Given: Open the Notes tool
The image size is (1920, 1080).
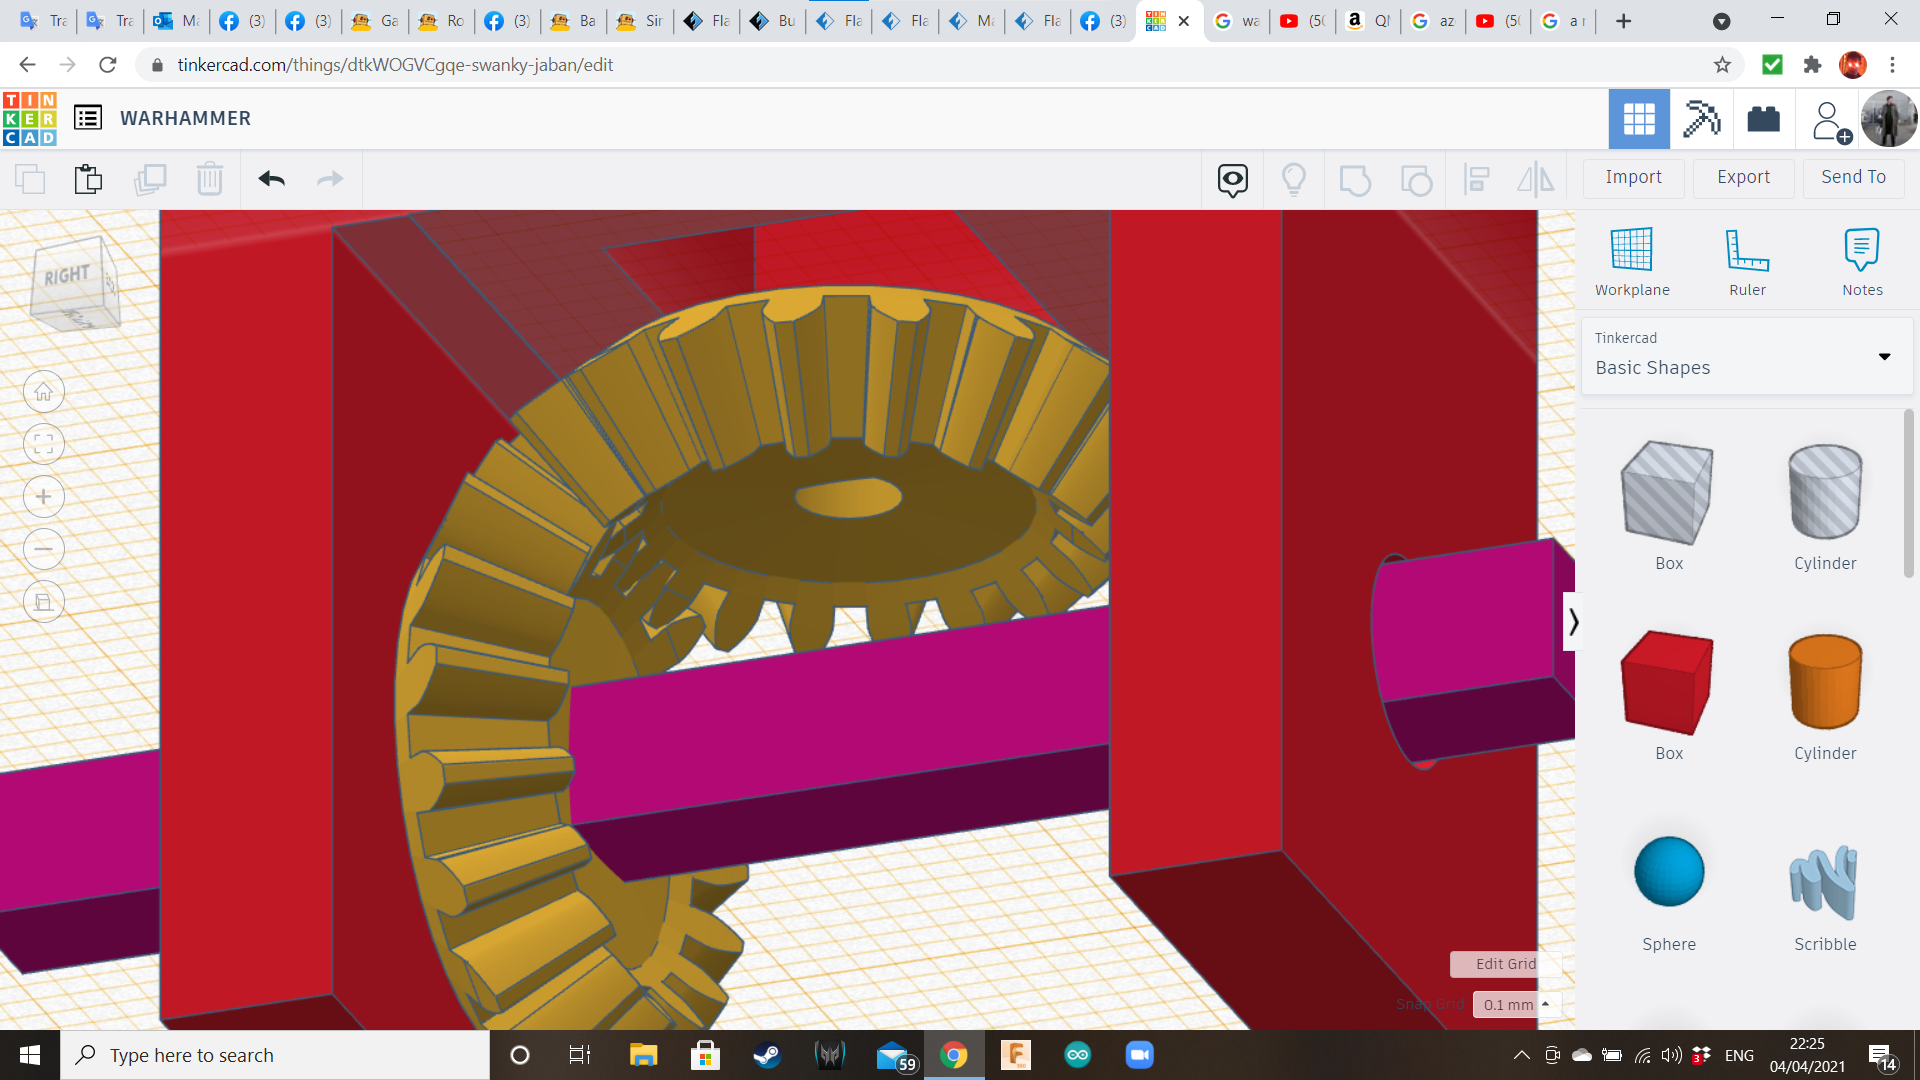Looking at the screenshot, I should coord(1862,250).
